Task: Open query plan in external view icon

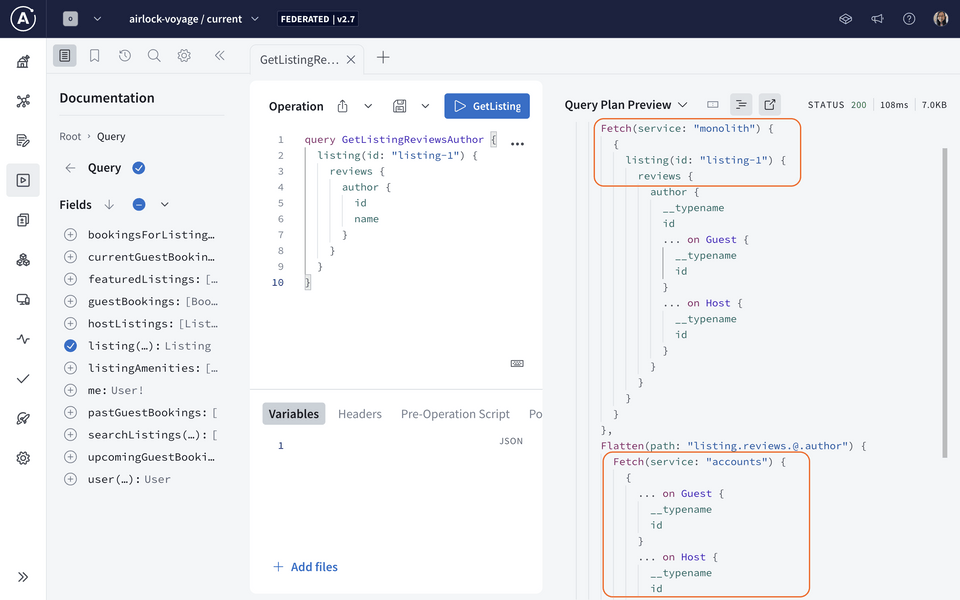Action: click(x=769, y=104)
